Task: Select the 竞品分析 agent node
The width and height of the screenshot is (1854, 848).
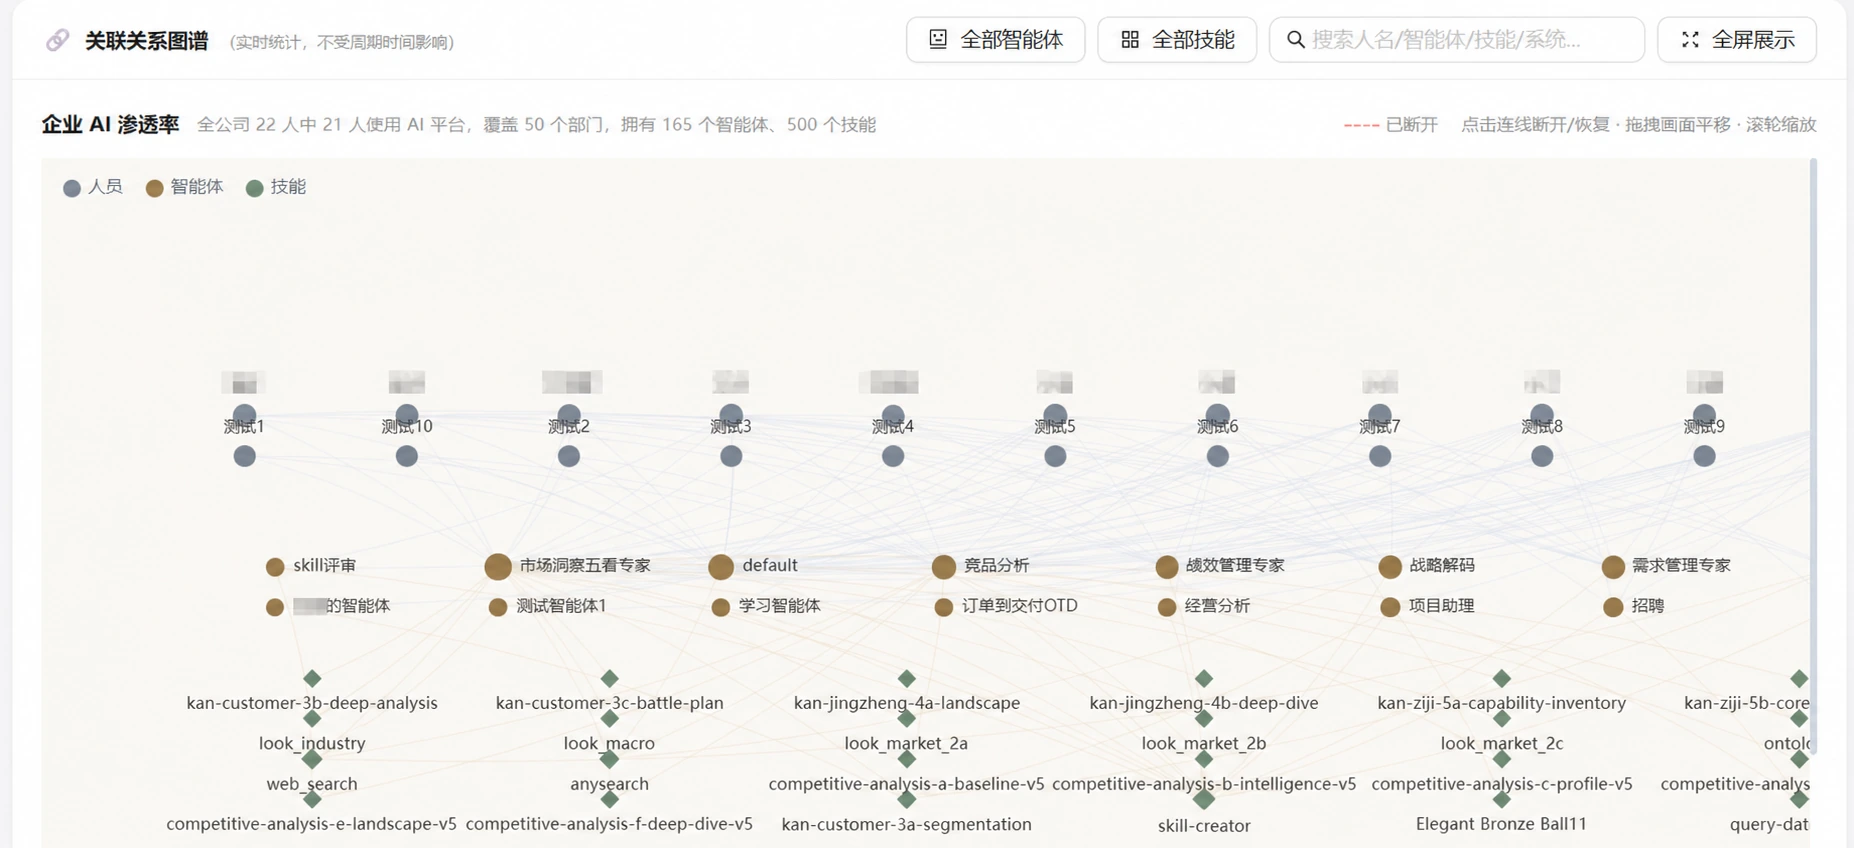Action: (x=944, y=567)
